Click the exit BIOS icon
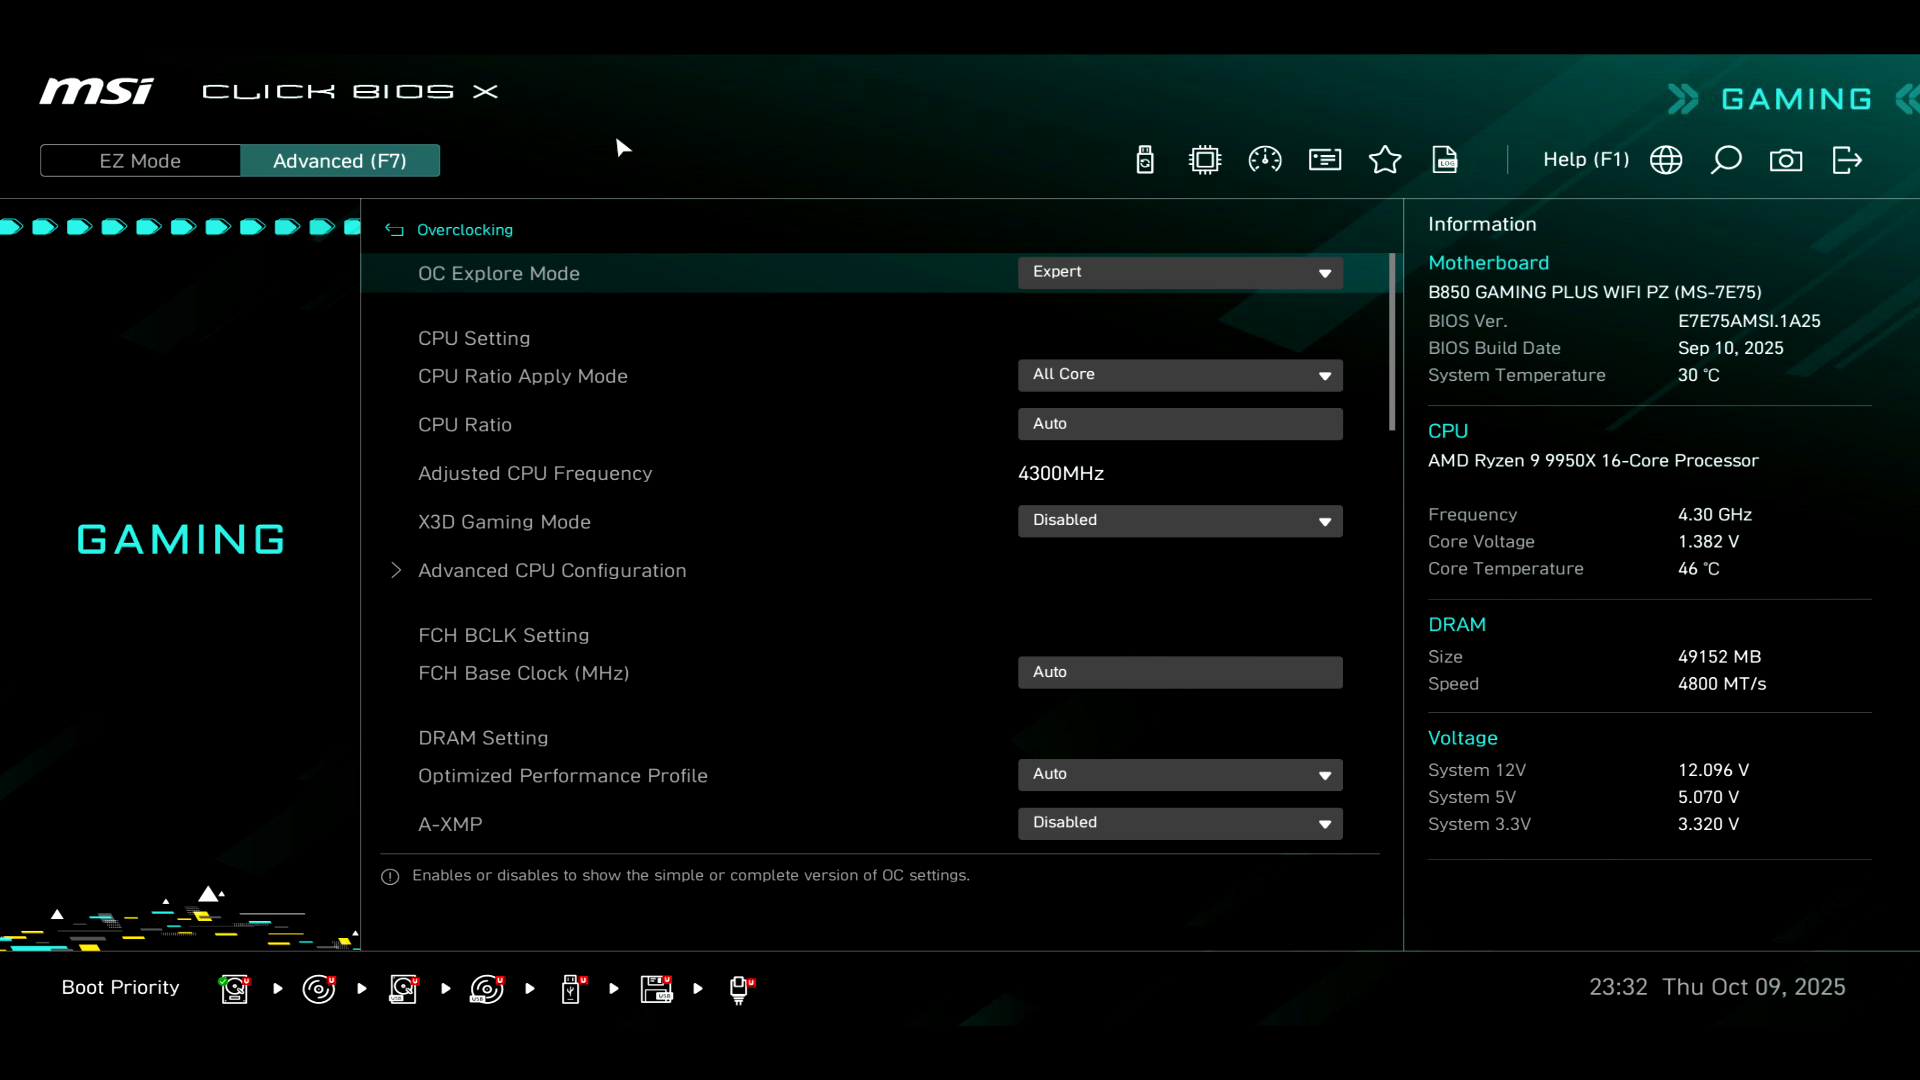The height and width of the screenshot is (1080, 1920). pos(1846,160)
